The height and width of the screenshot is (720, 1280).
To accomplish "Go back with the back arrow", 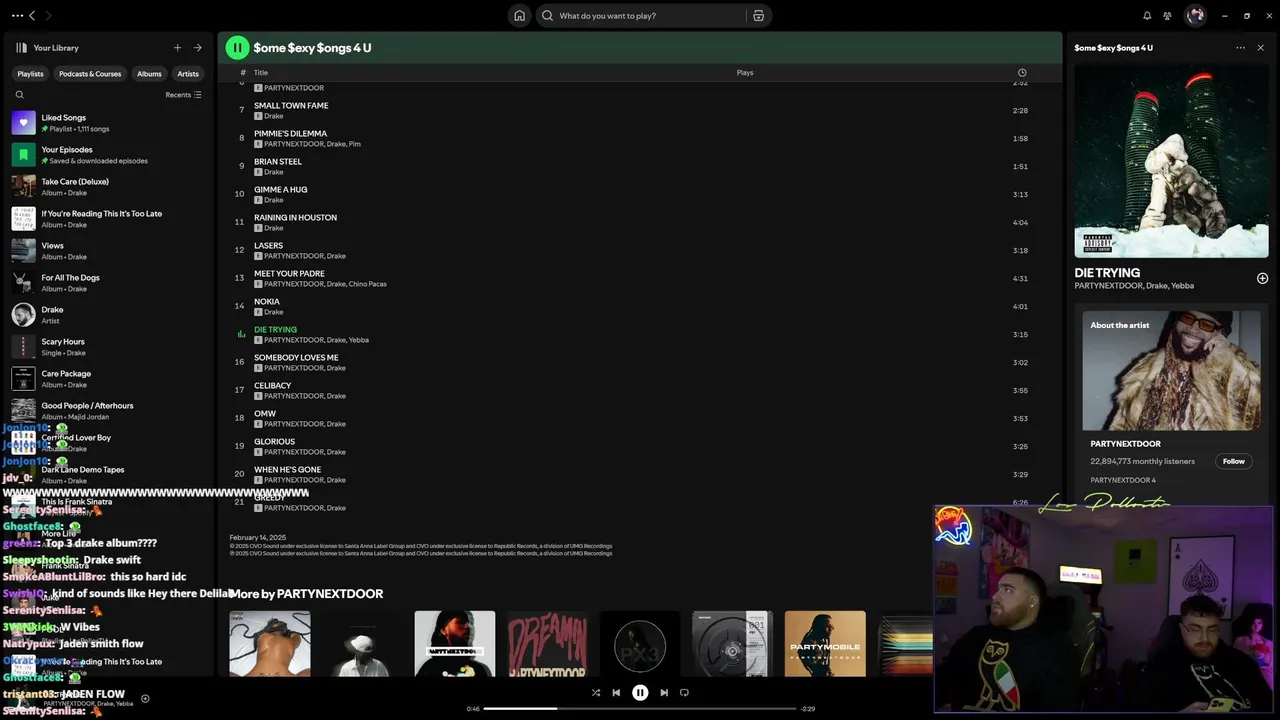I will click(32, 16).
